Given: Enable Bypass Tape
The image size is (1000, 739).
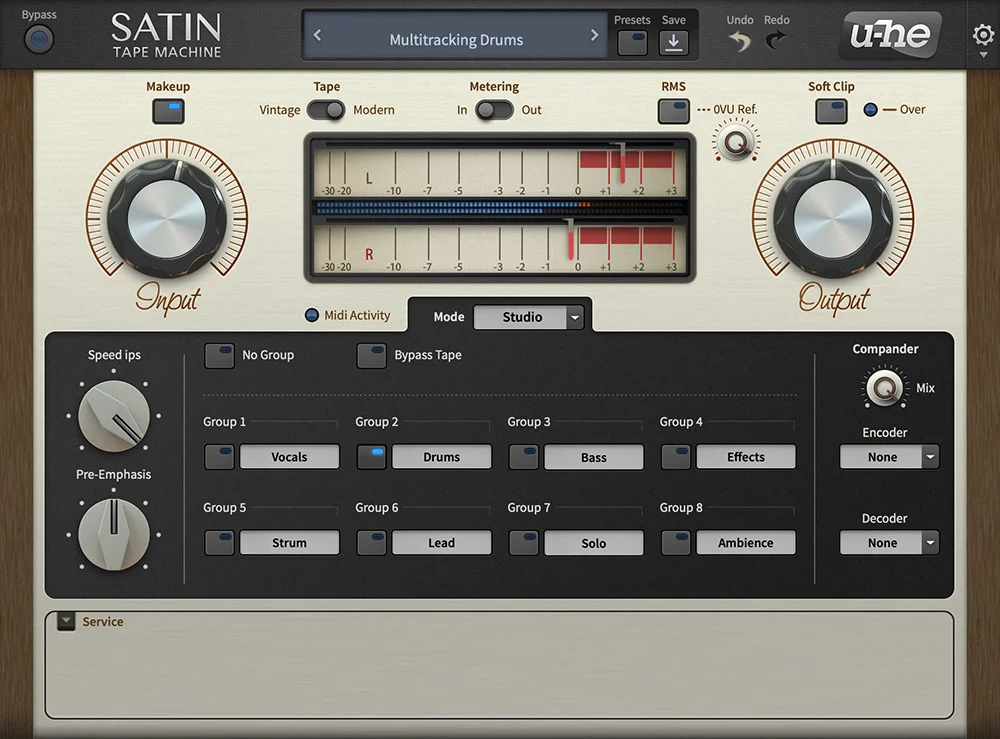Looking at the screenshot, I should [x=371, y=355].
